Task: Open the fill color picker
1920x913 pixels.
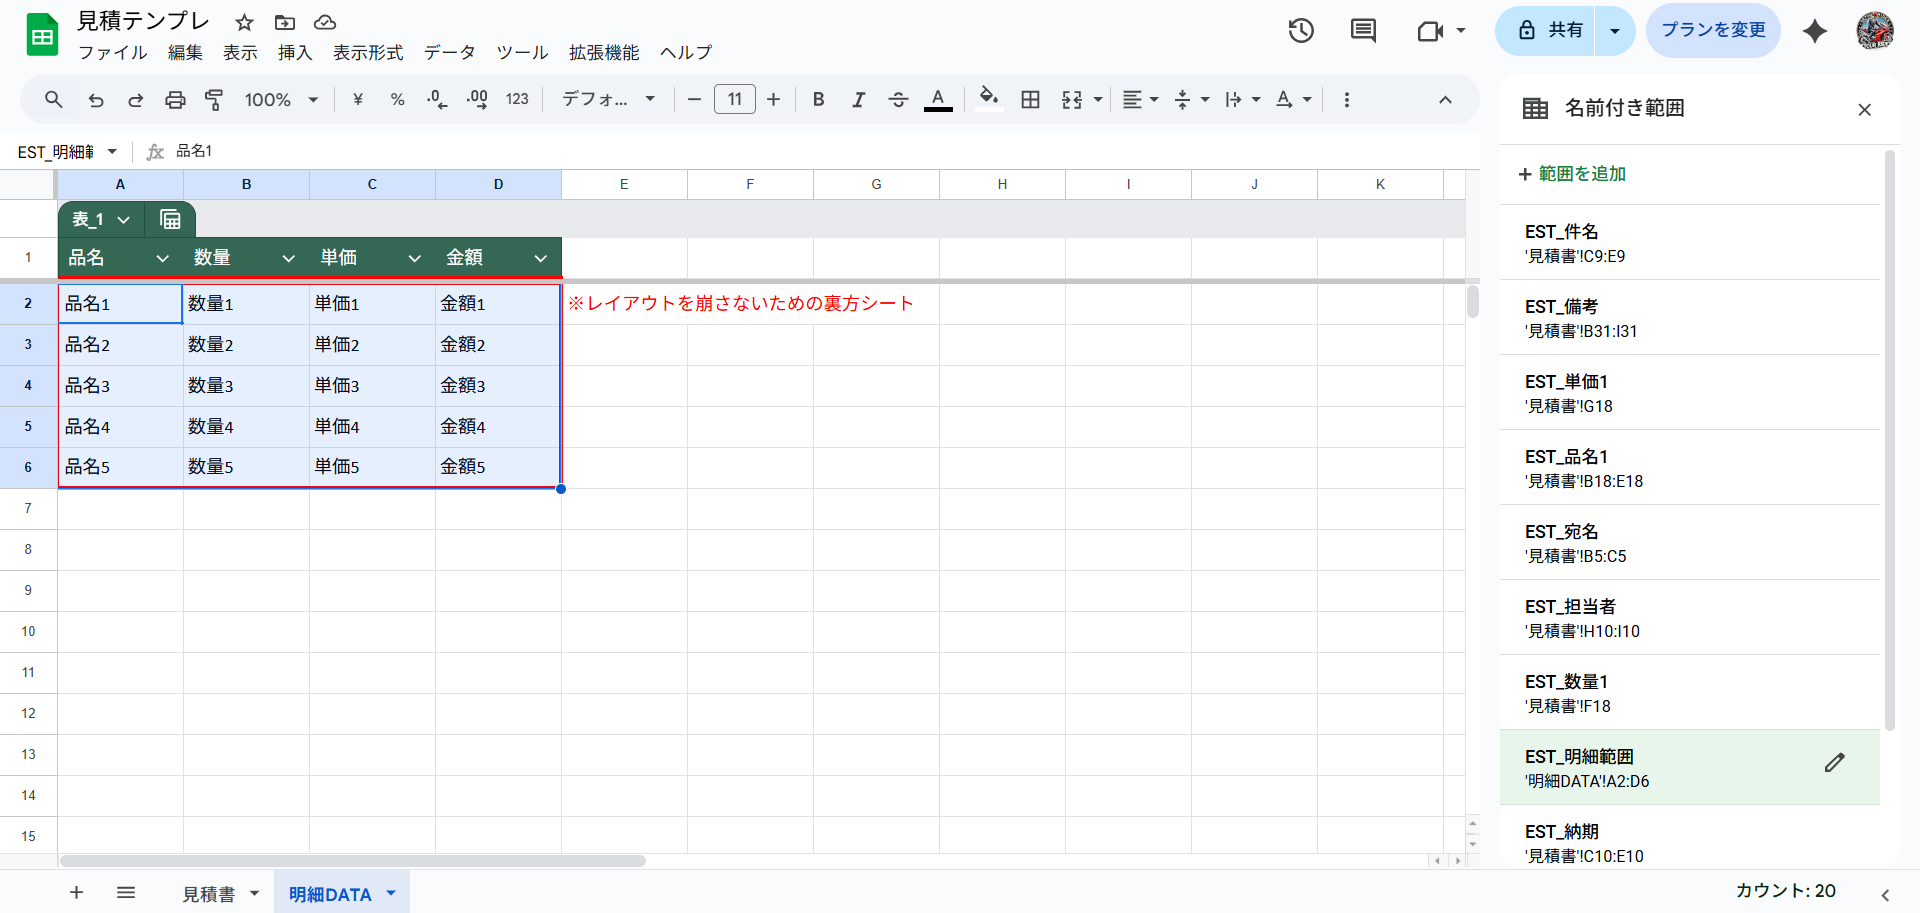Action: point(988,100)
